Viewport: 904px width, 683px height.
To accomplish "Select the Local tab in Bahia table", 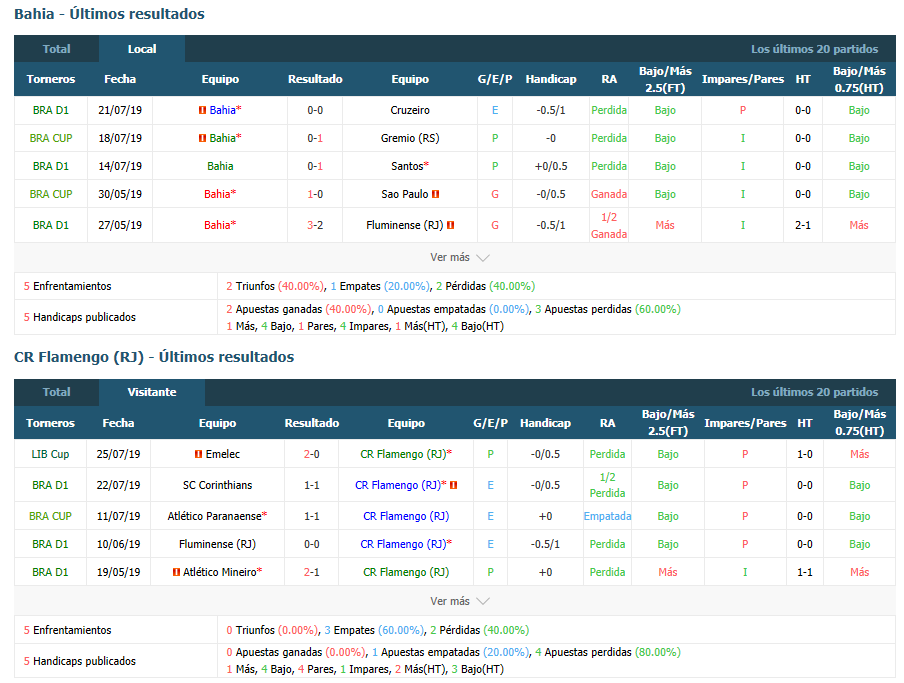I will point(142,49).
